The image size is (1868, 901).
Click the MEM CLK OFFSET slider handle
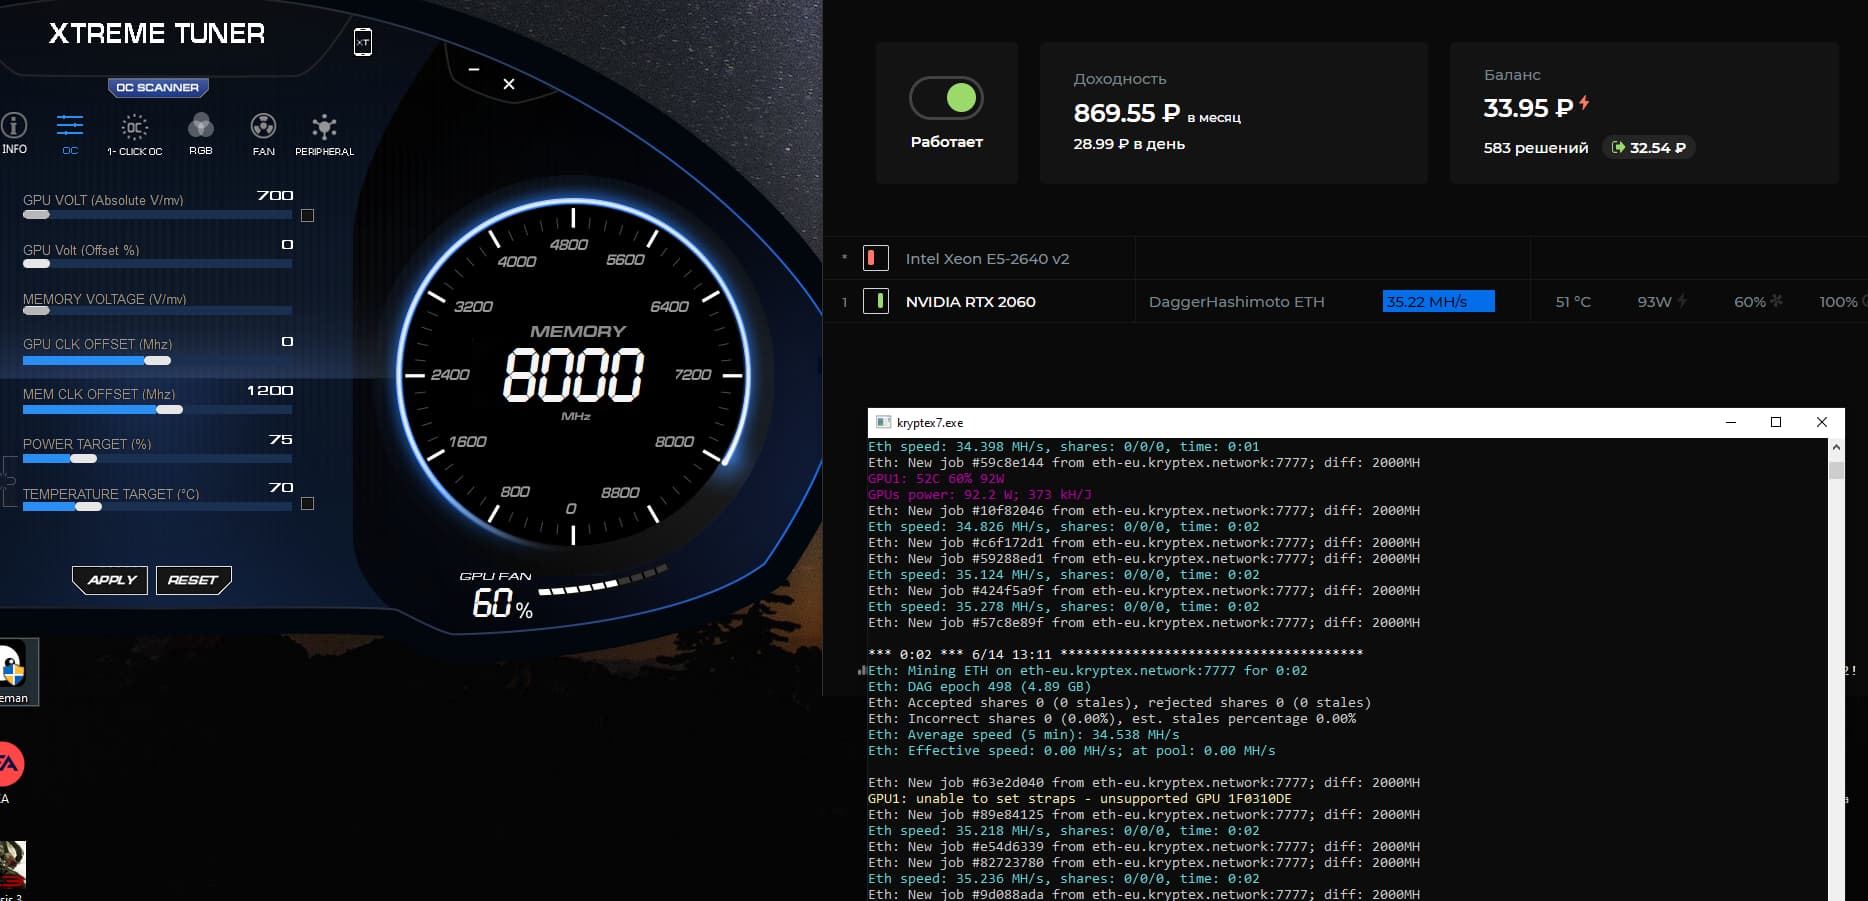(170, 409)
